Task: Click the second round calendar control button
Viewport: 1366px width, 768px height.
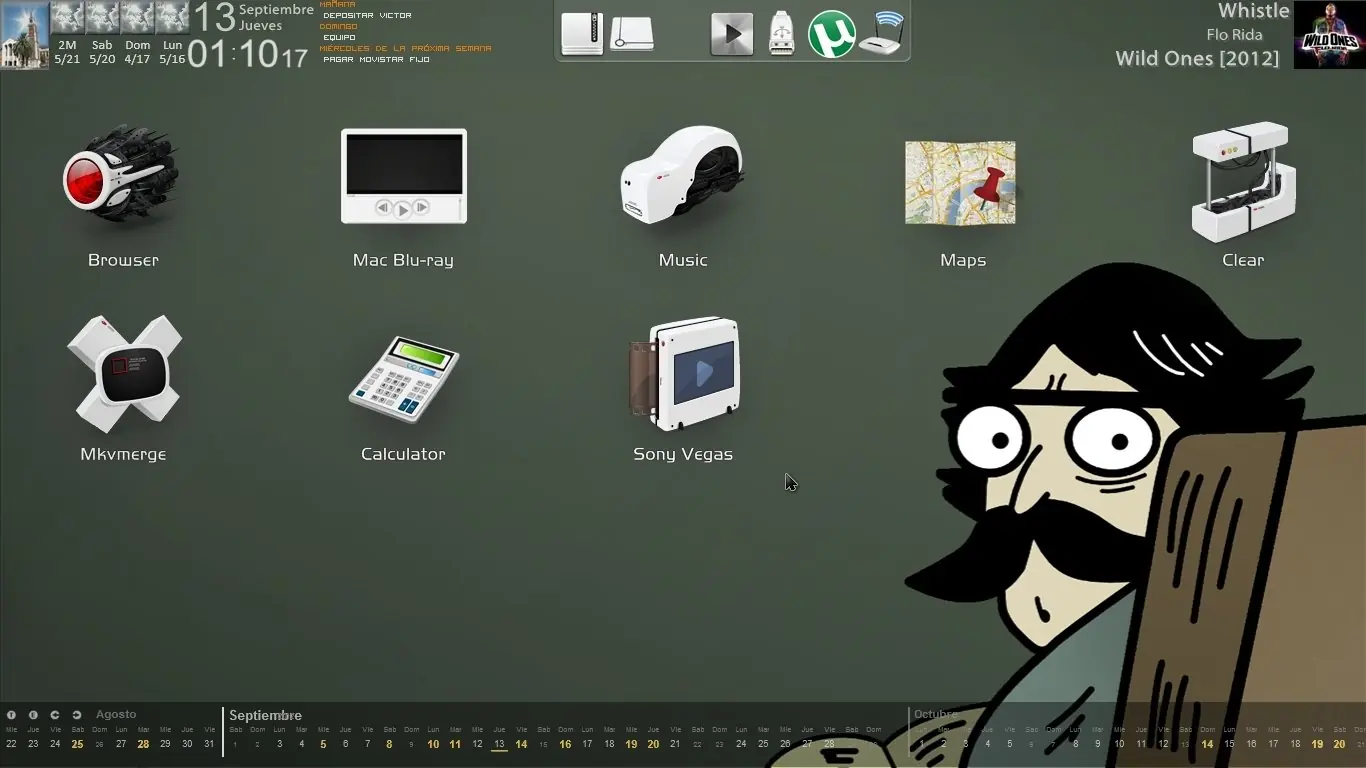Action: point(33,715)
